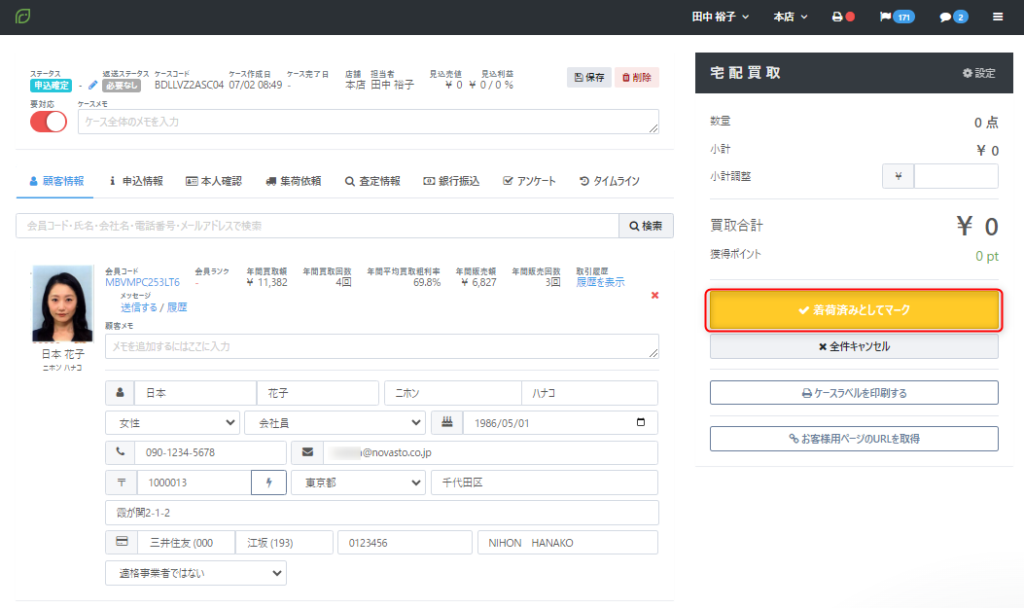Remove customer with red X icon
The height and width of the screenshot is (608, 1024).
tap(655, 295)
